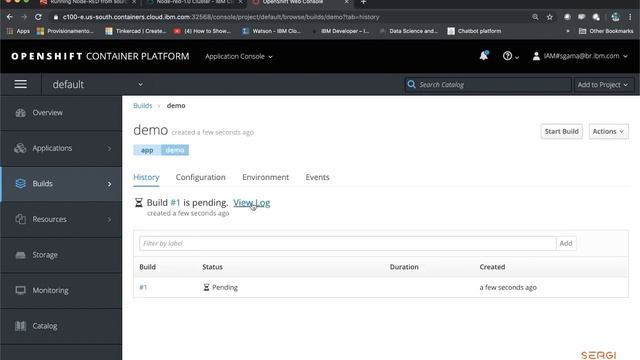Click the Overview sidebar icon
The image size is (640, 360).
pos(20,113)
